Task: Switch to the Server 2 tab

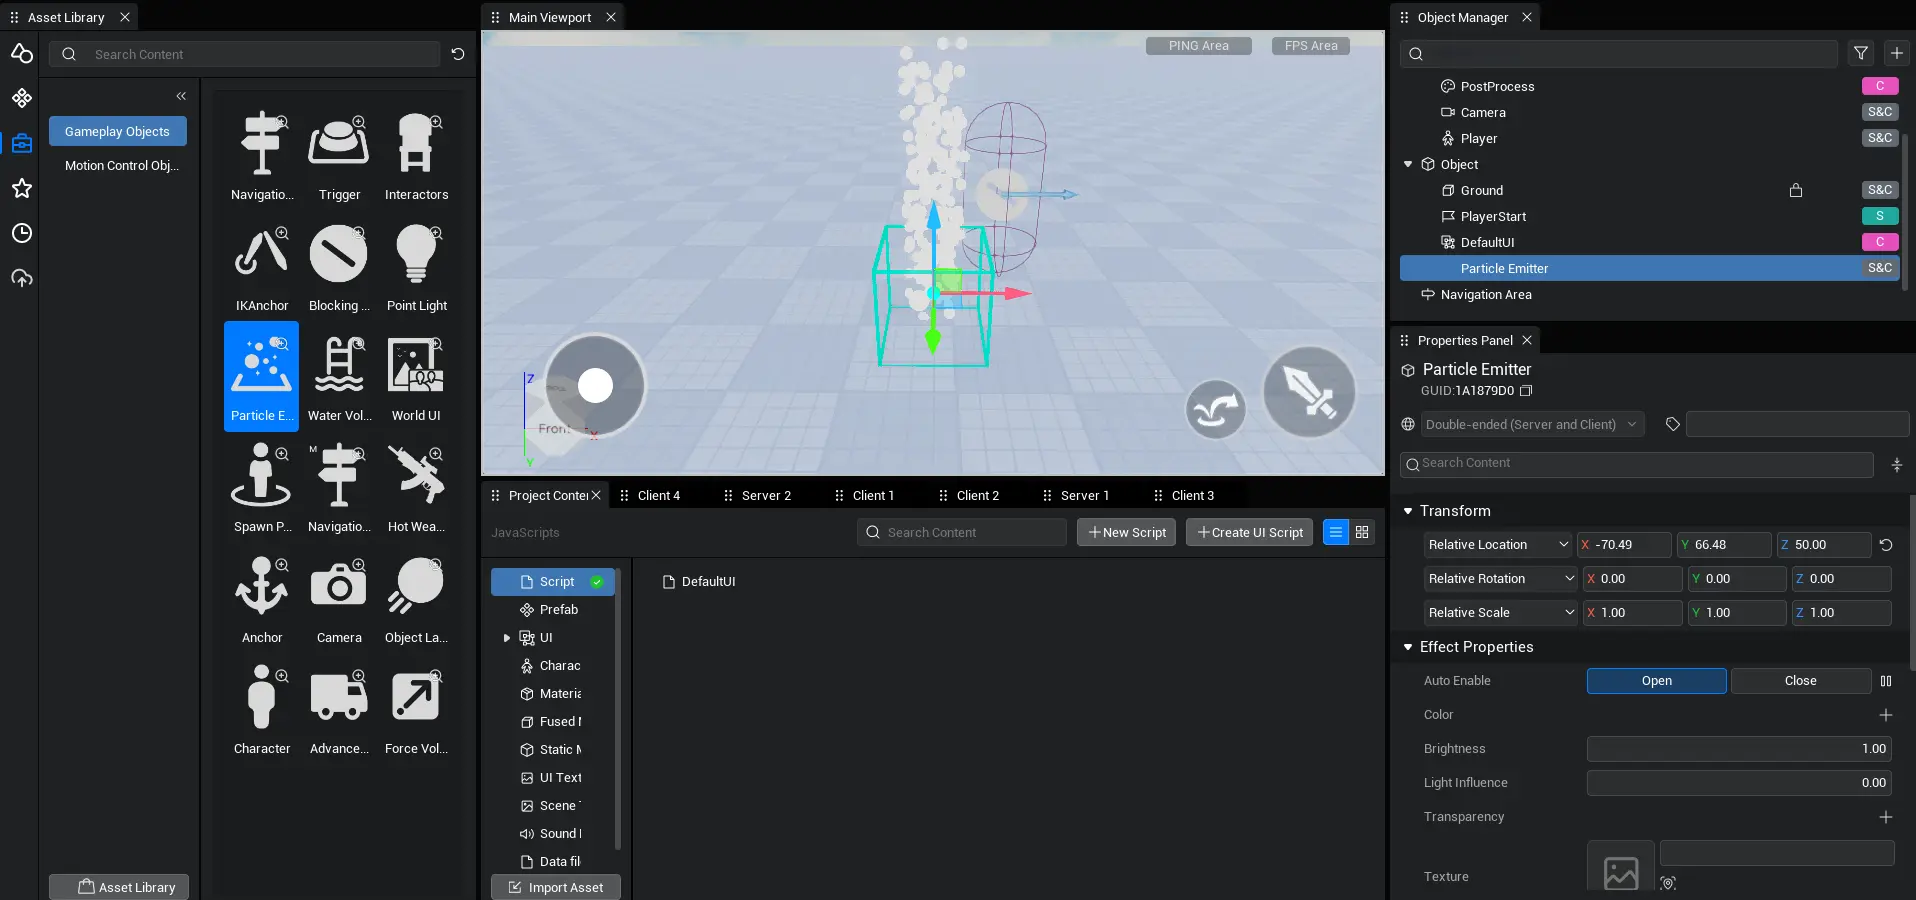Action: pyautogui.click(x=766, y=496)
